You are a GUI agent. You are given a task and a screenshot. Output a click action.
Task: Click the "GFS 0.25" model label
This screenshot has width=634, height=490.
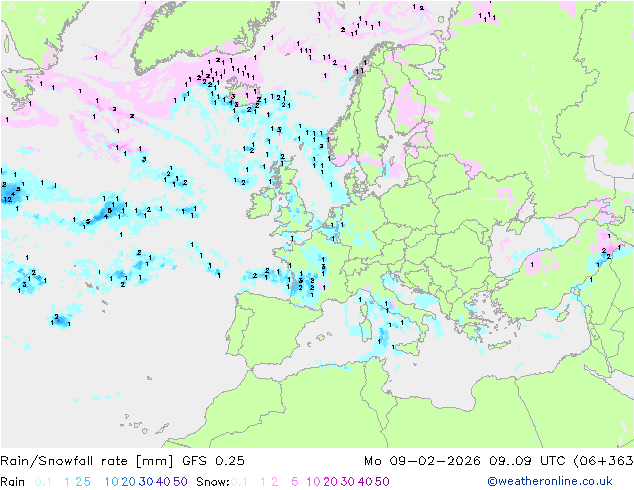[x=213, y=461]
